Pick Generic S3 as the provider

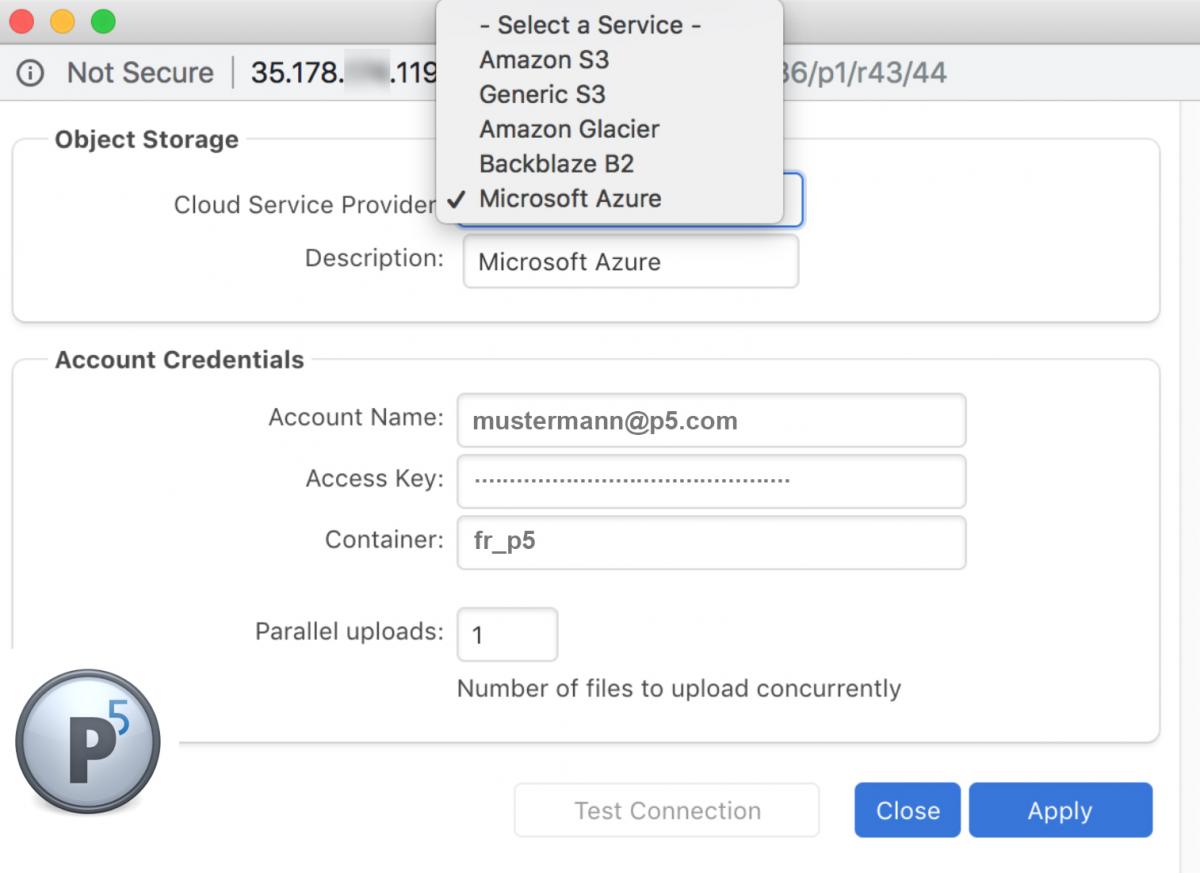[542, 95]
